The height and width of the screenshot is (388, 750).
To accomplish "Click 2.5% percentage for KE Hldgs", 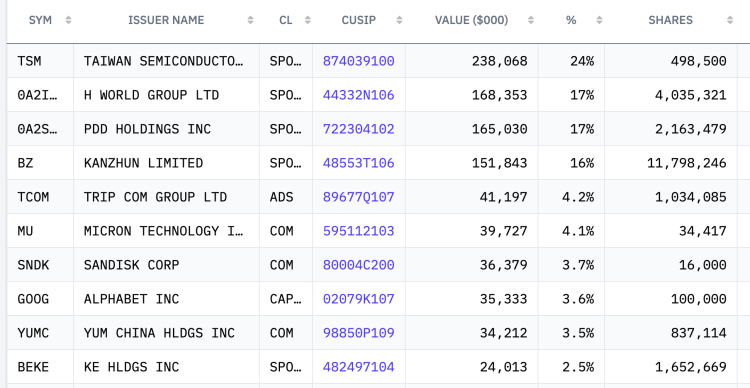I will [x=578, y=367].
